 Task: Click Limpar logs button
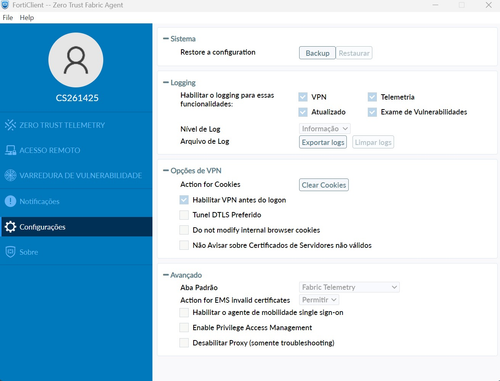(x=373, y=142)
